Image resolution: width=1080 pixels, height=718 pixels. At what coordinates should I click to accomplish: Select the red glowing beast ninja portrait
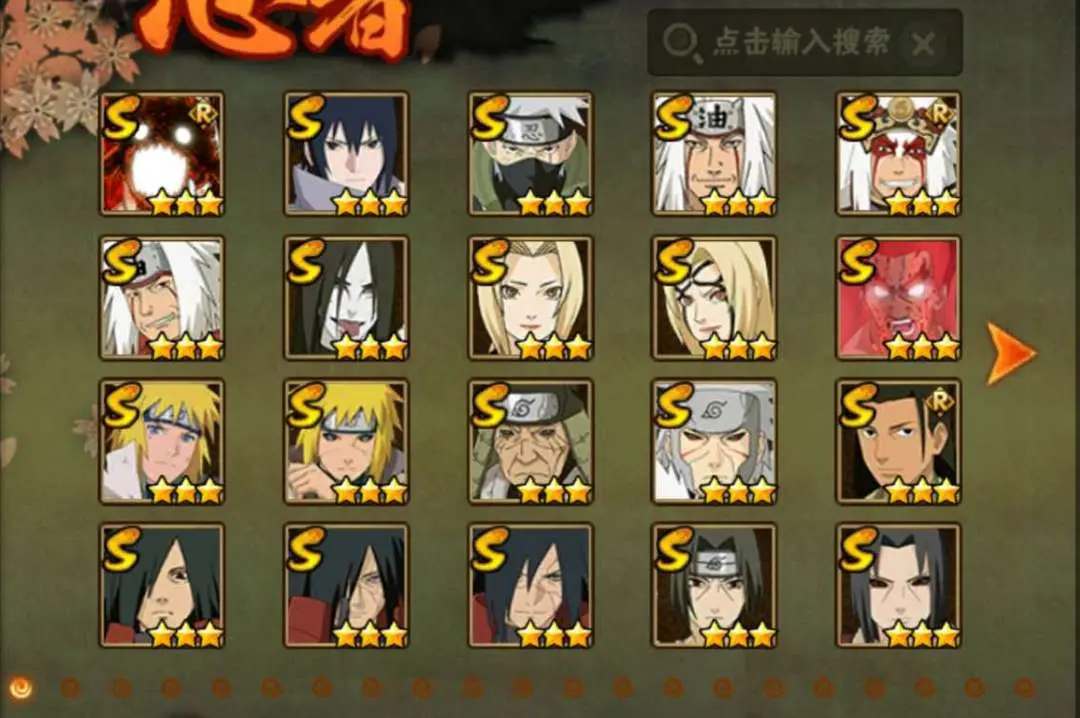(162, 154)
